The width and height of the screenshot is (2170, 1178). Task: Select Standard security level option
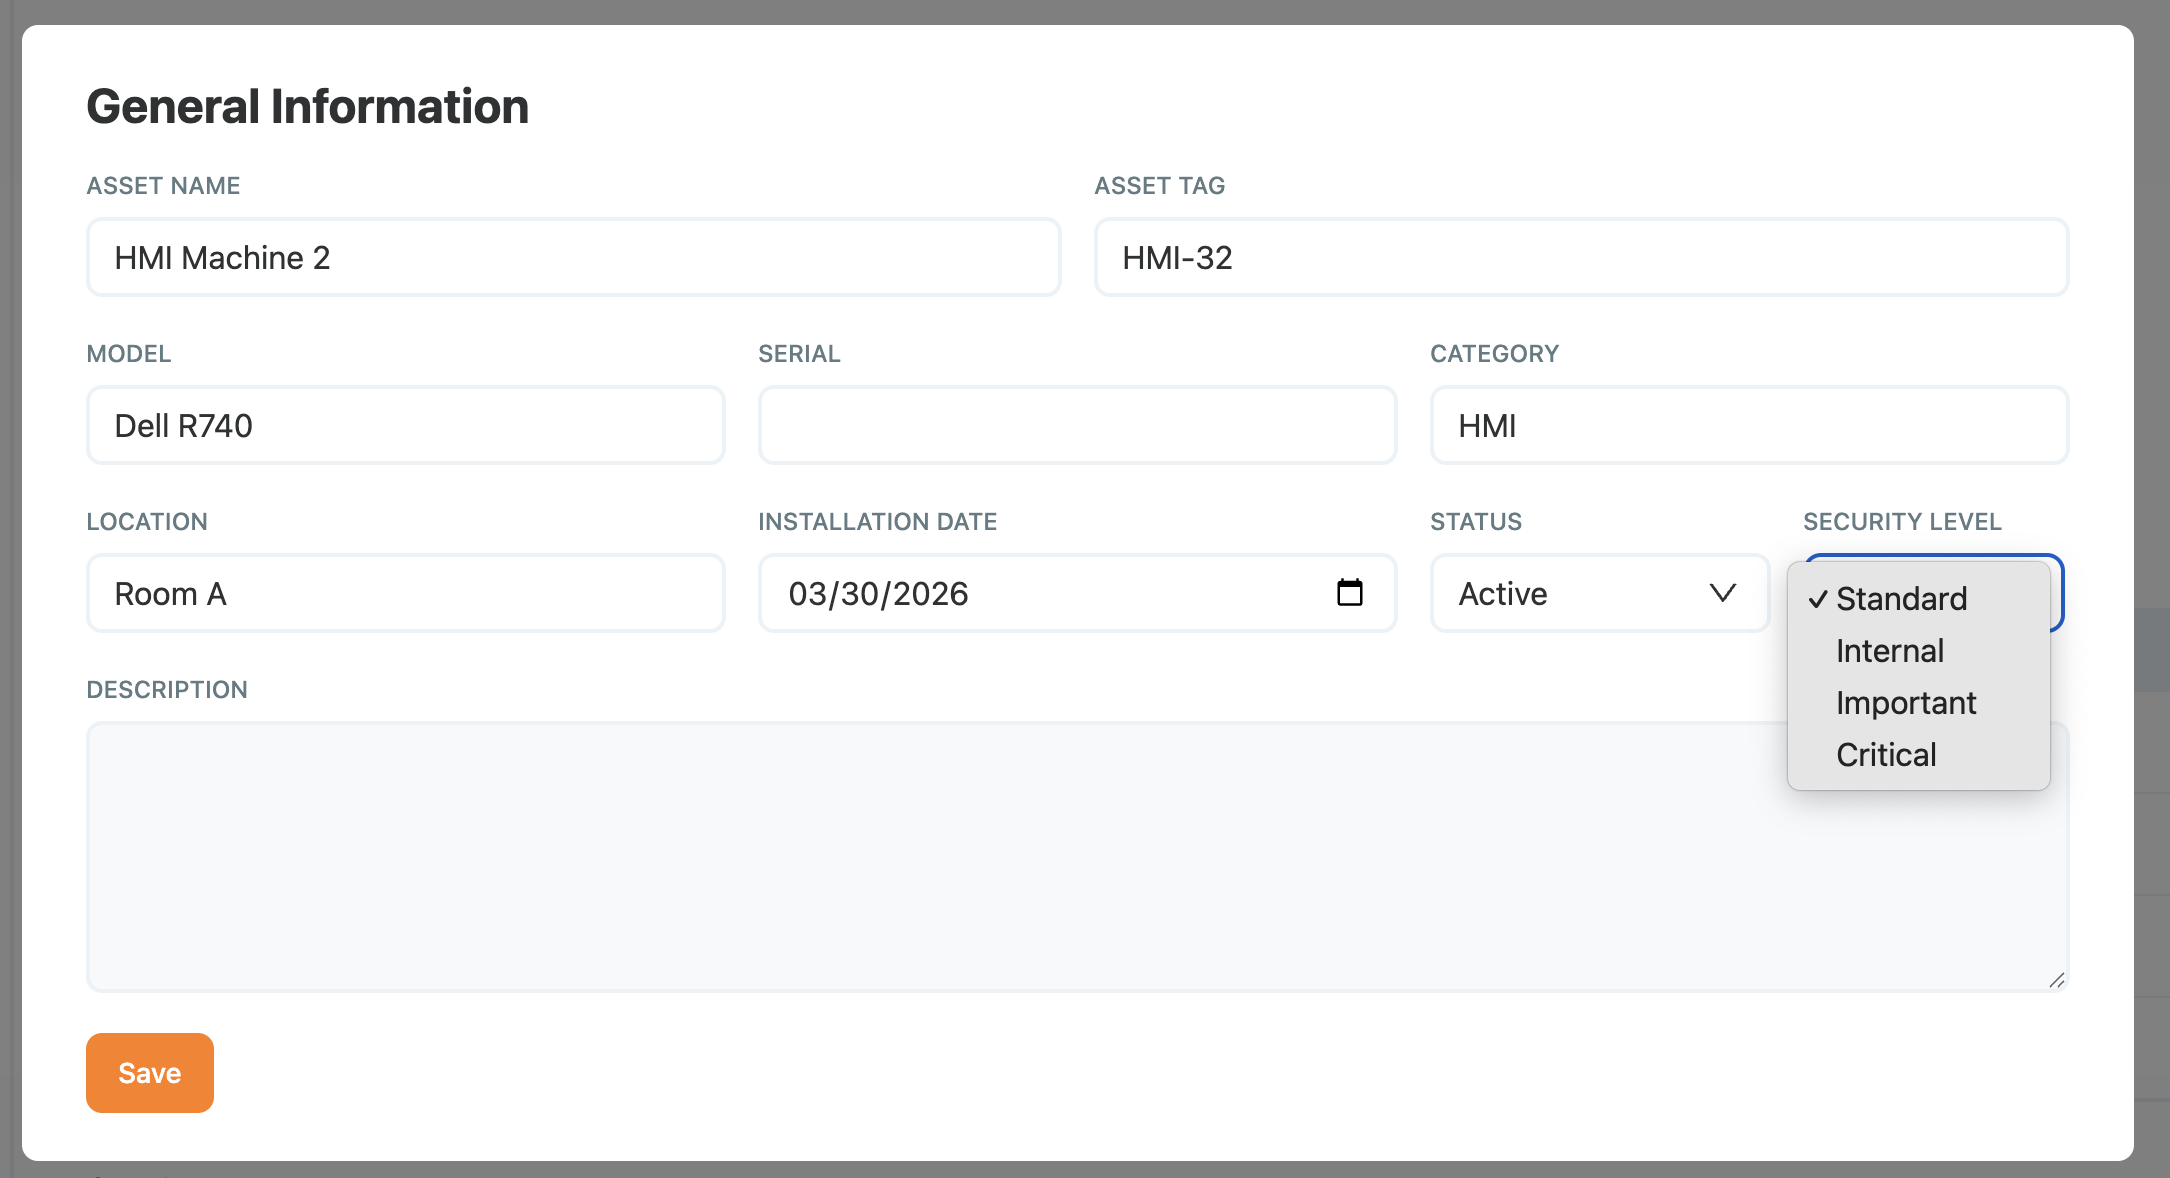click(x=1901, y=599)
